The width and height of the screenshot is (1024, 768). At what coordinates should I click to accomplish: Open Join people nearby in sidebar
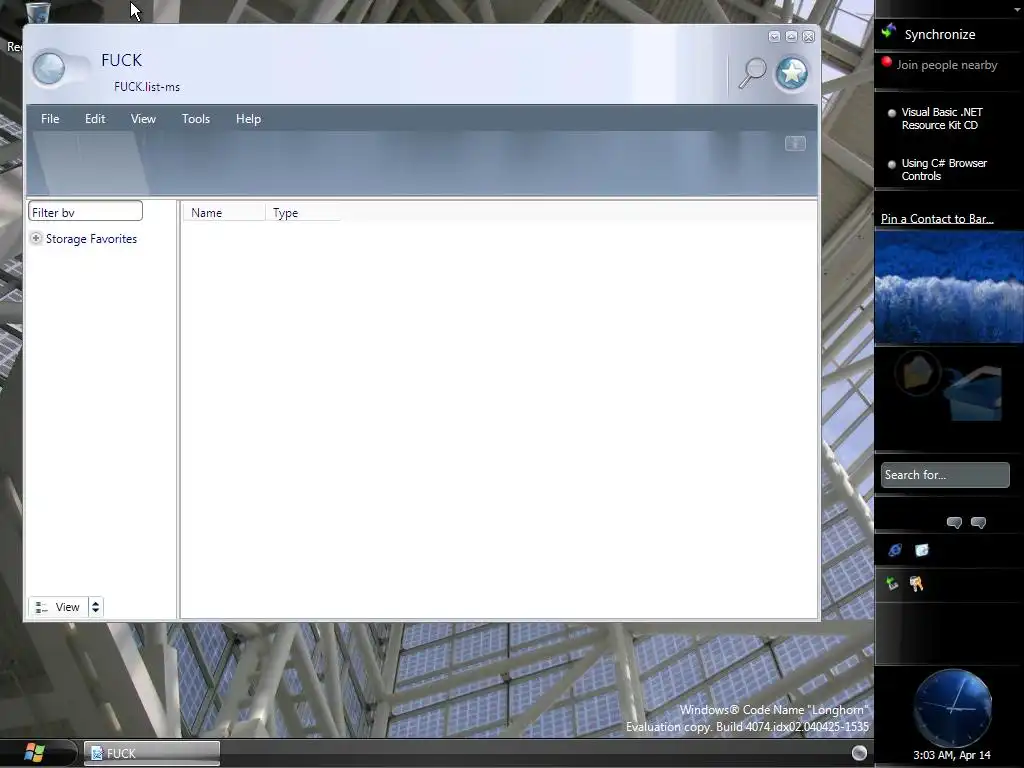tap(946, 65)
